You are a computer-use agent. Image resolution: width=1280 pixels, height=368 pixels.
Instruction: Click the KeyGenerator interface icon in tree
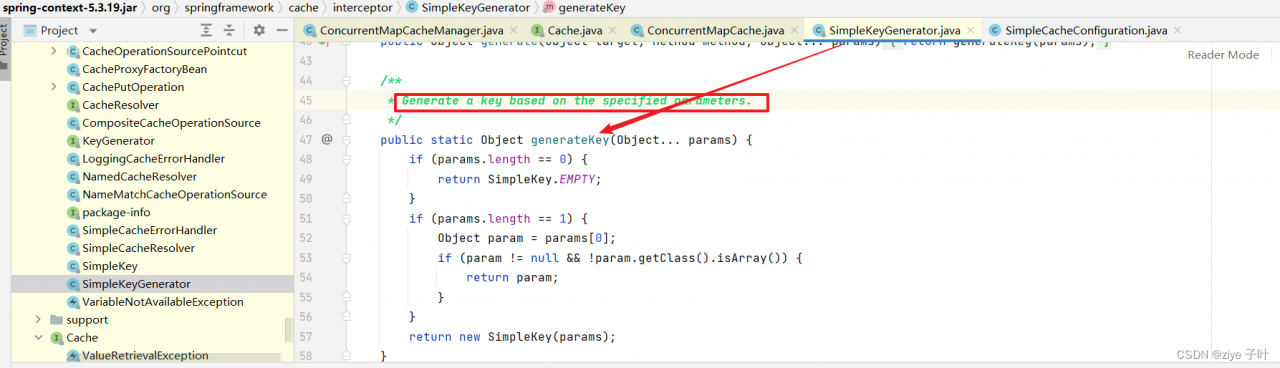tap(73, 141)
